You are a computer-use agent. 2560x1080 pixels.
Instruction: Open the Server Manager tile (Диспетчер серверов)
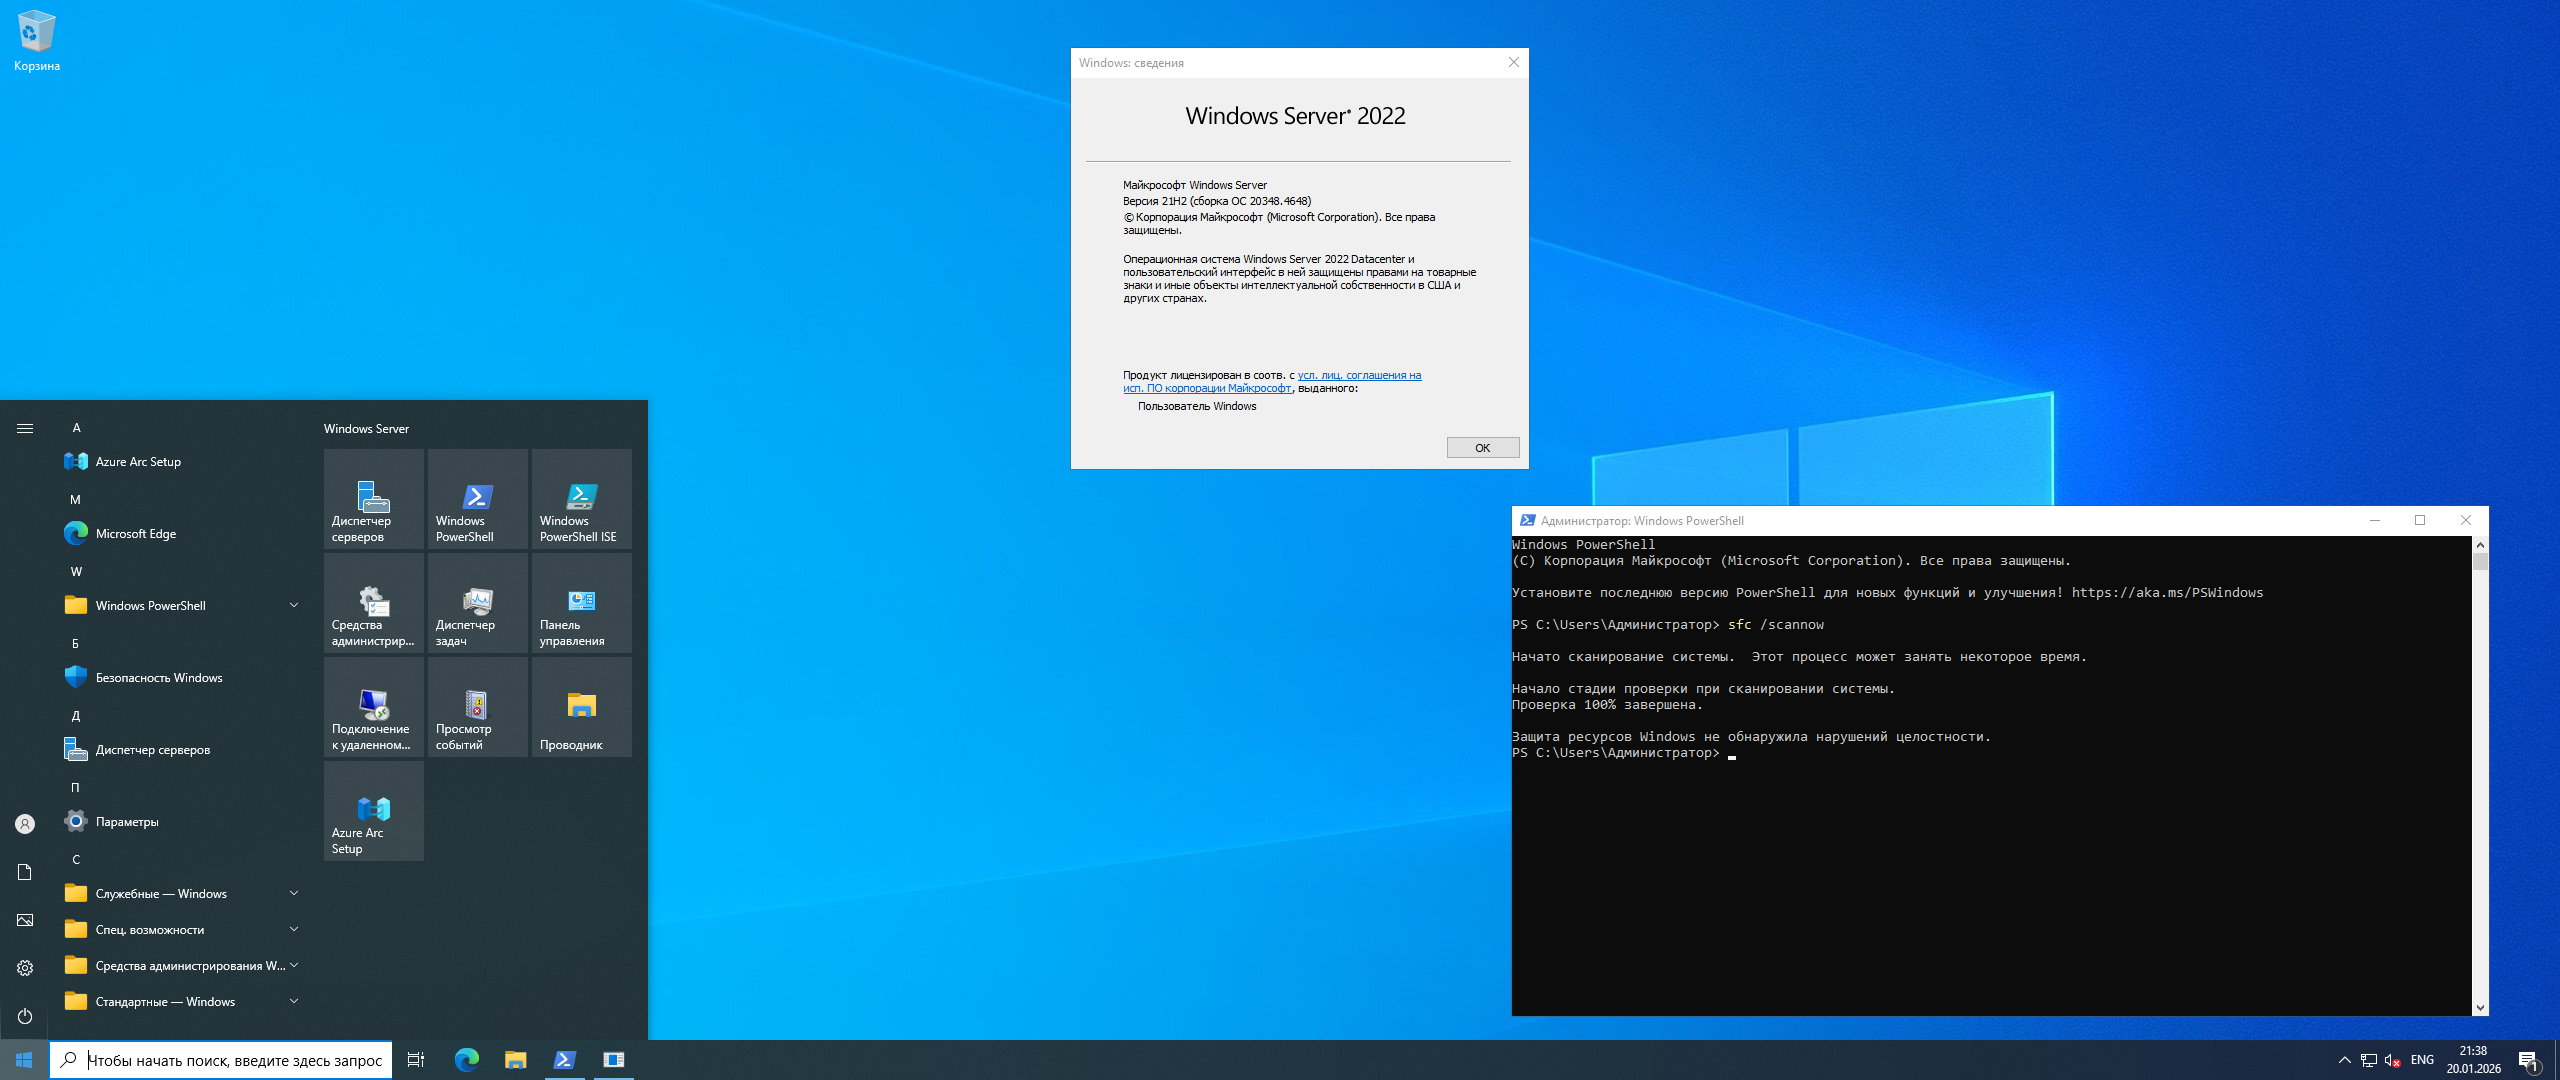tap(373, 499)
